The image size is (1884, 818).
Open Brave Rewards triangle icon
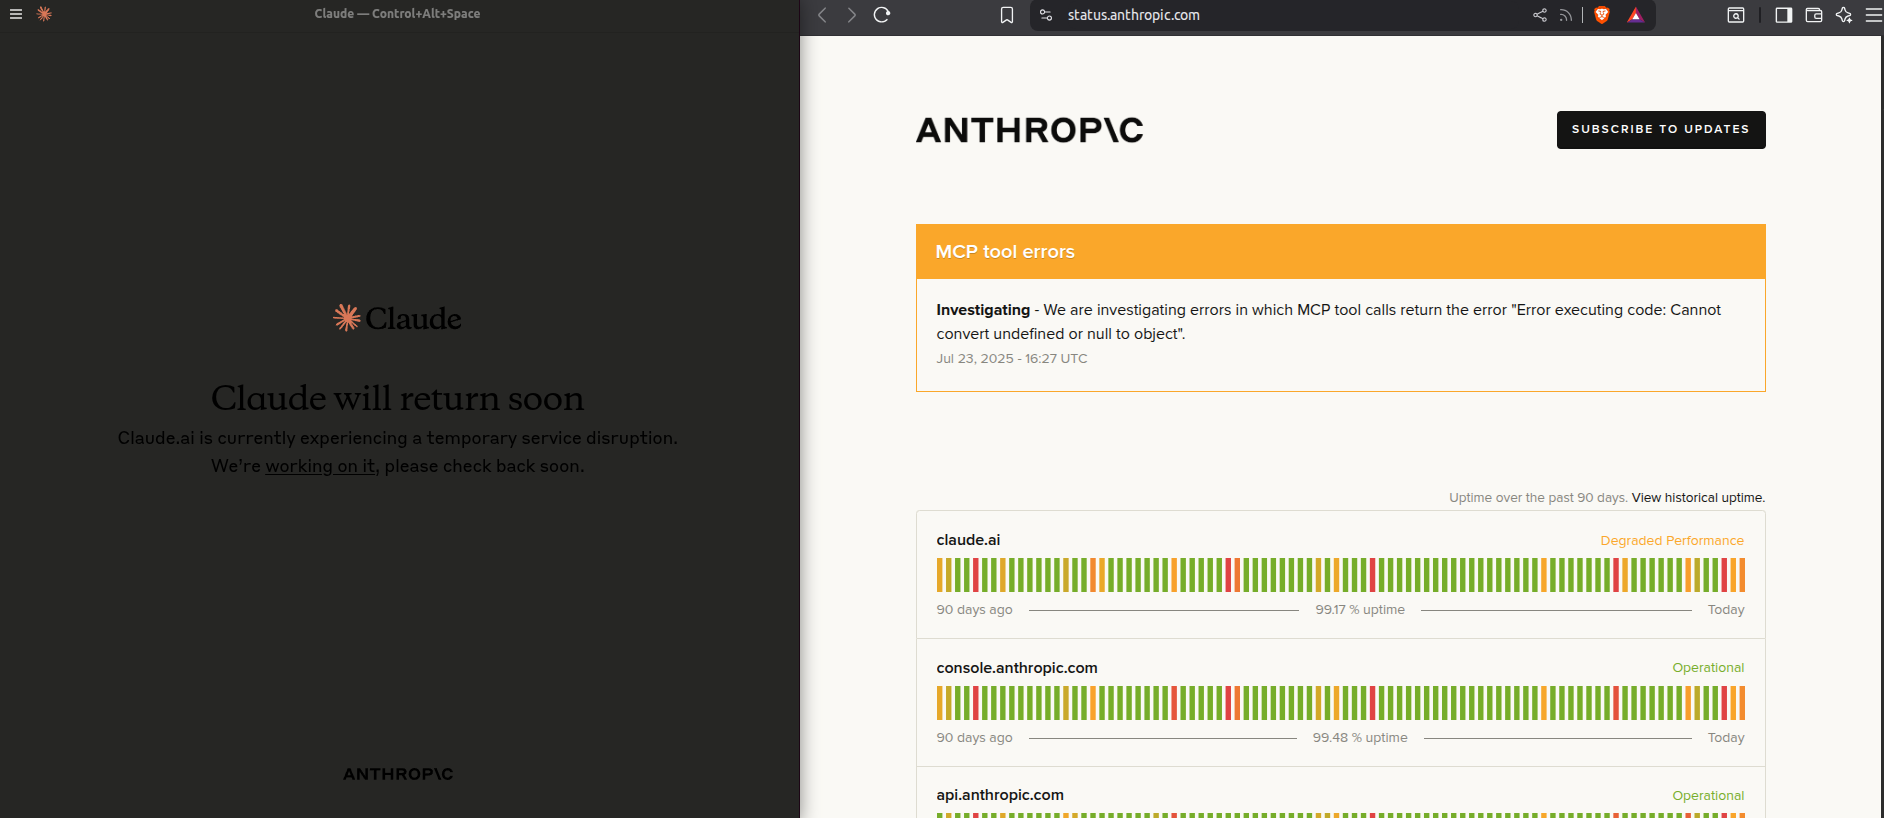coord(1635,15)
